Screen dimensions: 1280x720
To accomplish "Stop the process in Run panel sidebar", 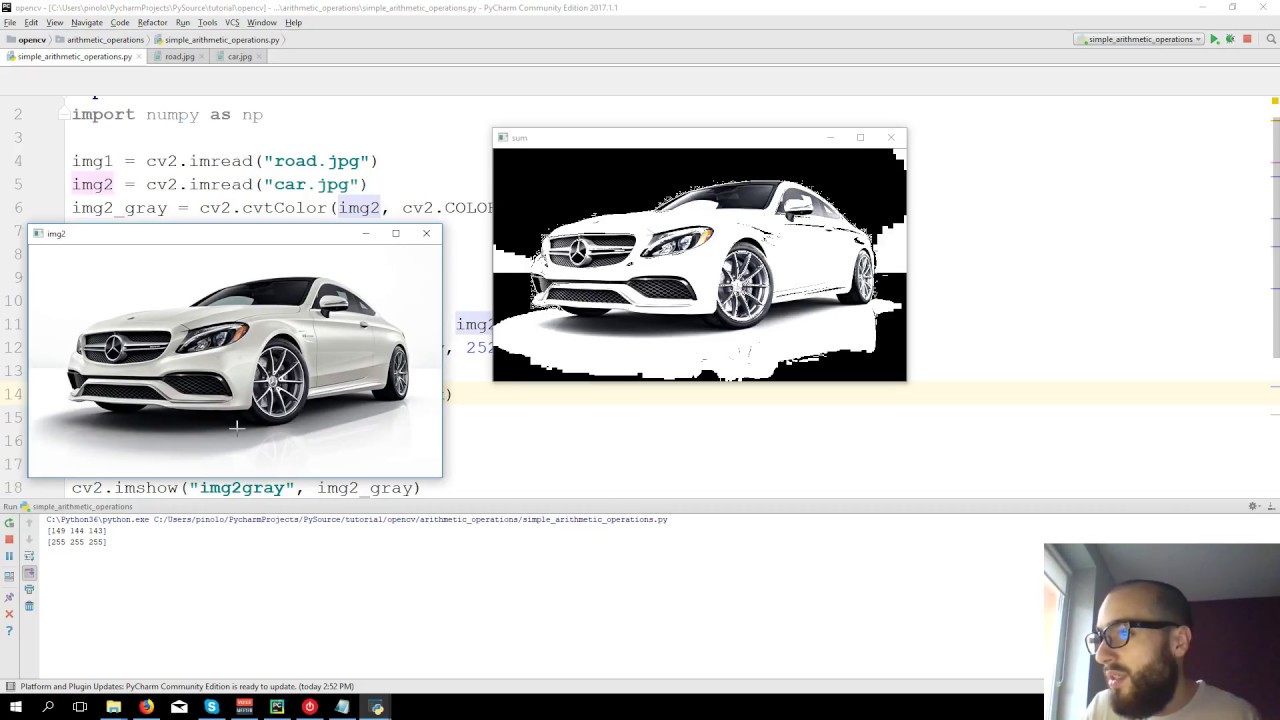I will pyautogui.click(x=9, y=539).
